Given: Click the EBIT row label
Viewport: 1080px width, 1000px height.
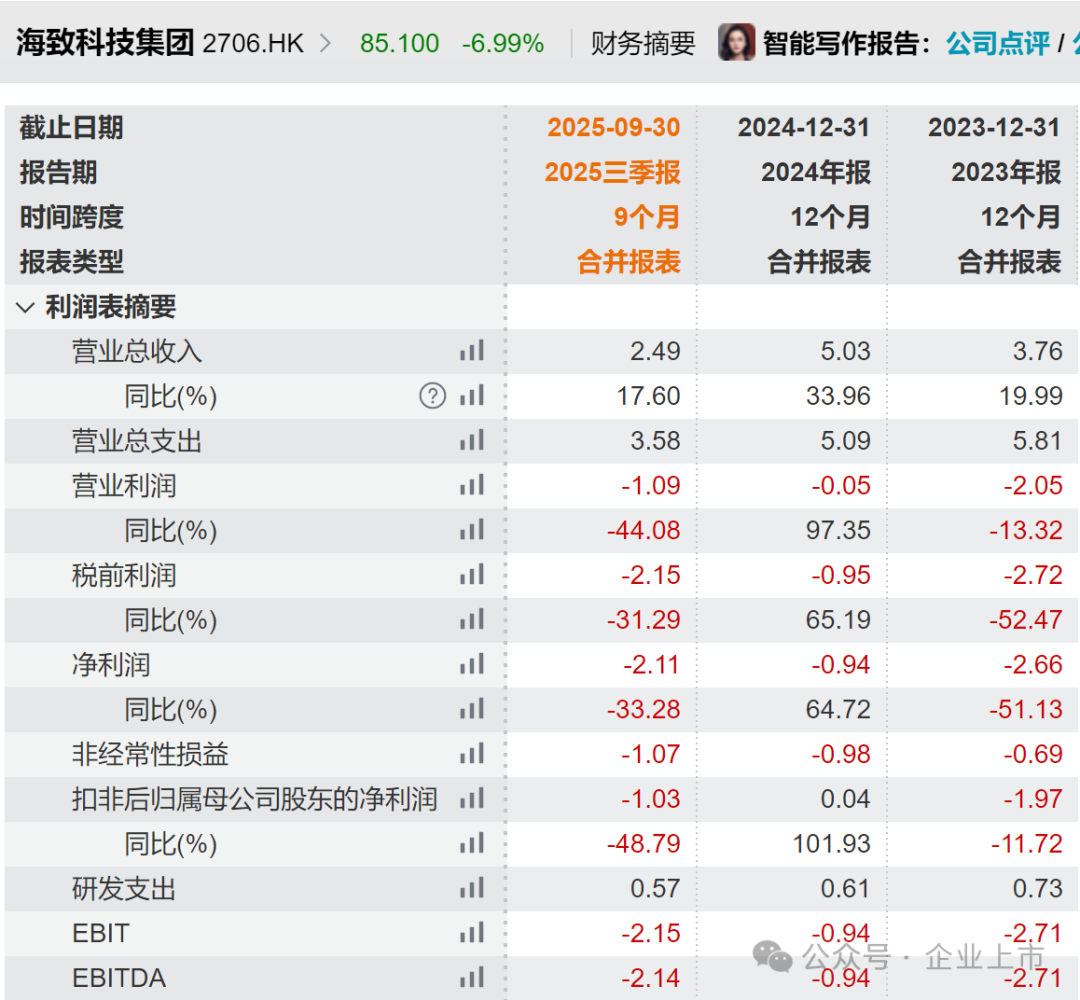Looking at the screenshot, I should click(101, 933).
